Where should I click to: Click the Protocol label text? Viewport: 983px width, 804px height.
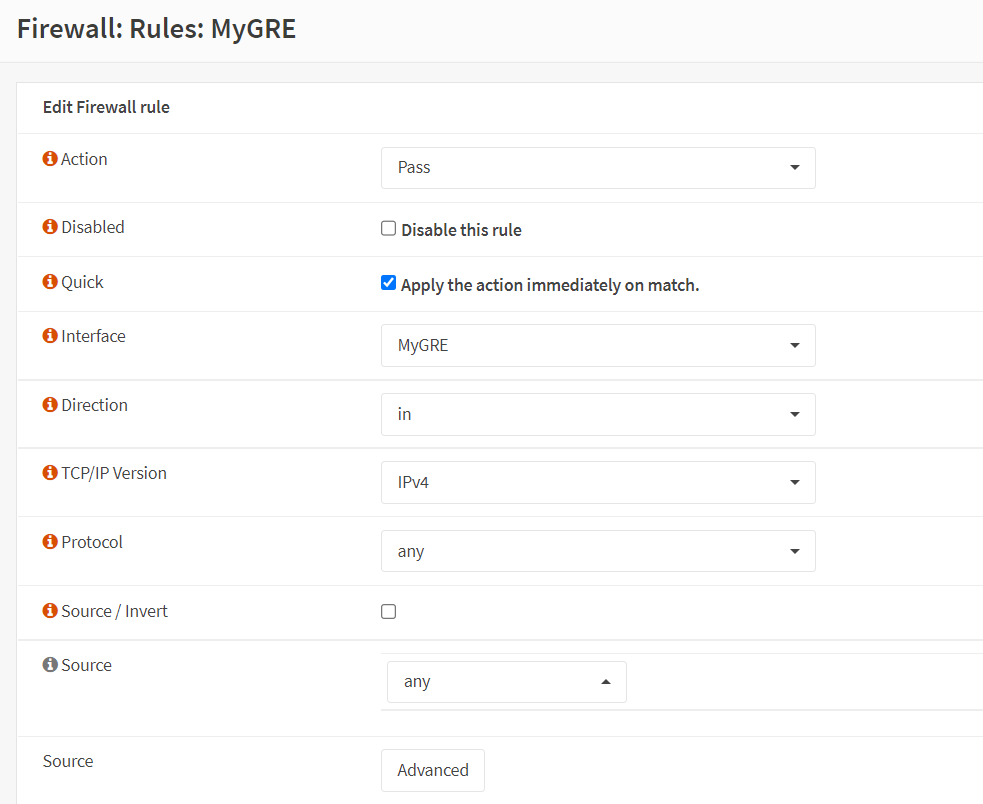92,542
